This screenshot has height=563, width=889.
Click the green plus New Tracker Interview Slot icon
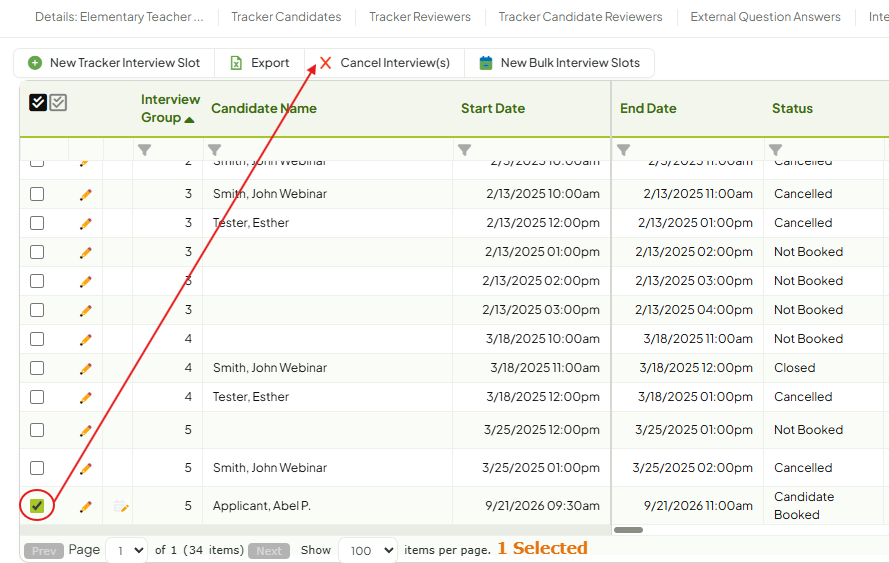pyautogui.click(x=35, y=63)
